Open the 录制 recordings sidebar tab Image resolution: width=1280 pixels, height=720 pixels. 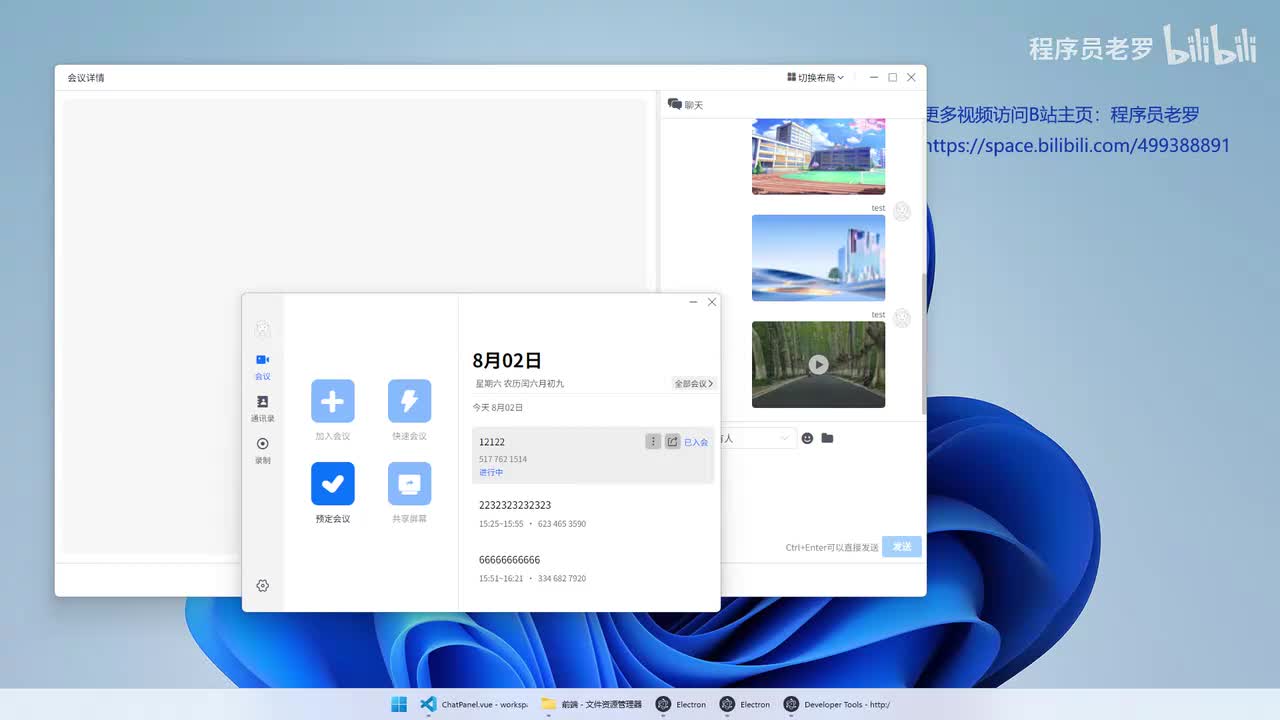(x=262, y=450)
